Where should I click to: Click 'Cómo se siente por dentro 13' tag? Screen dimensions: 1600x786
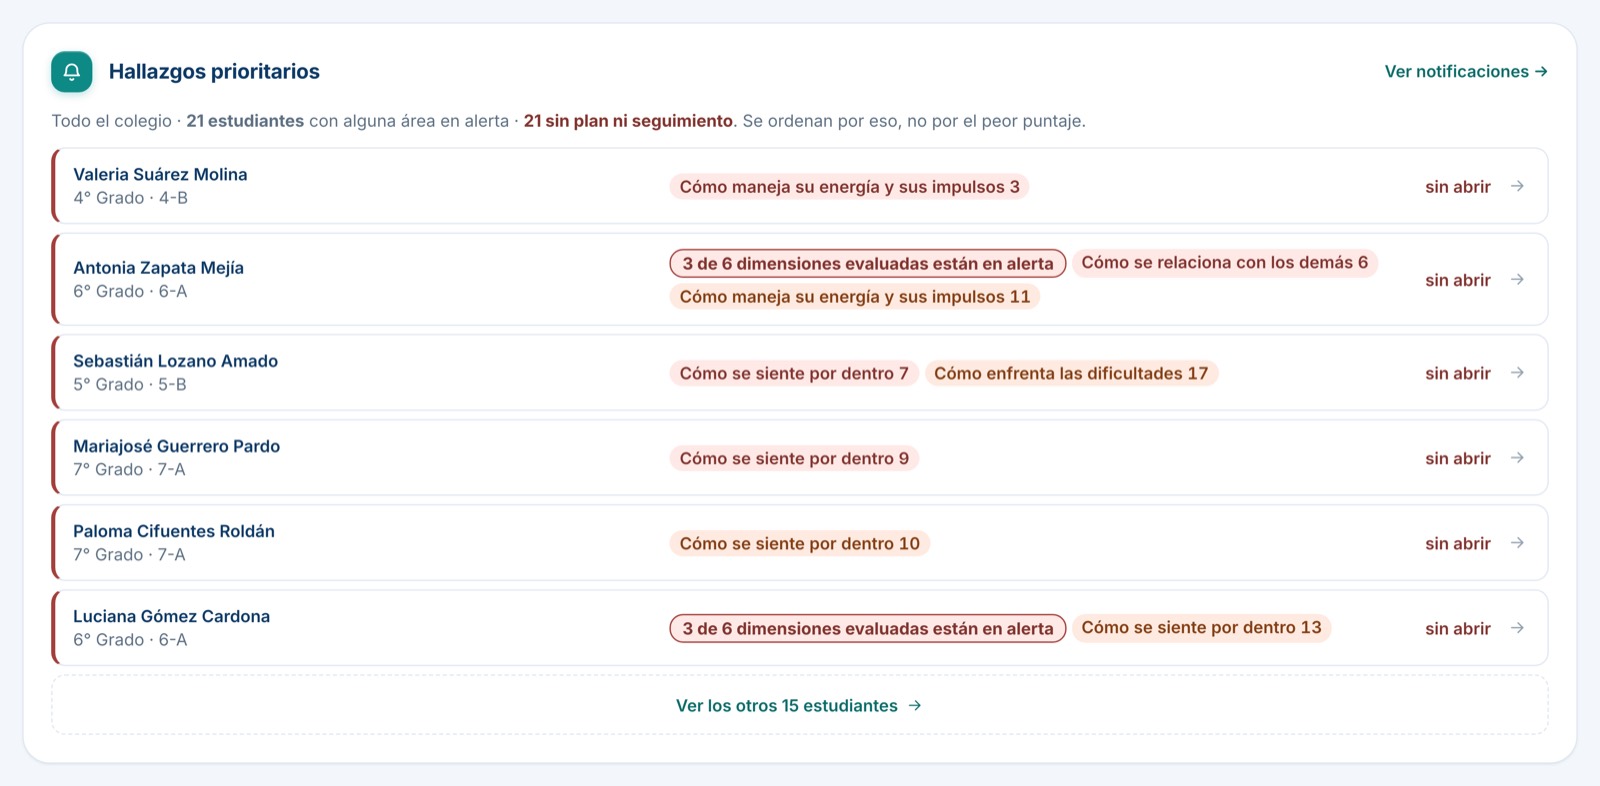pos(1201,628)
